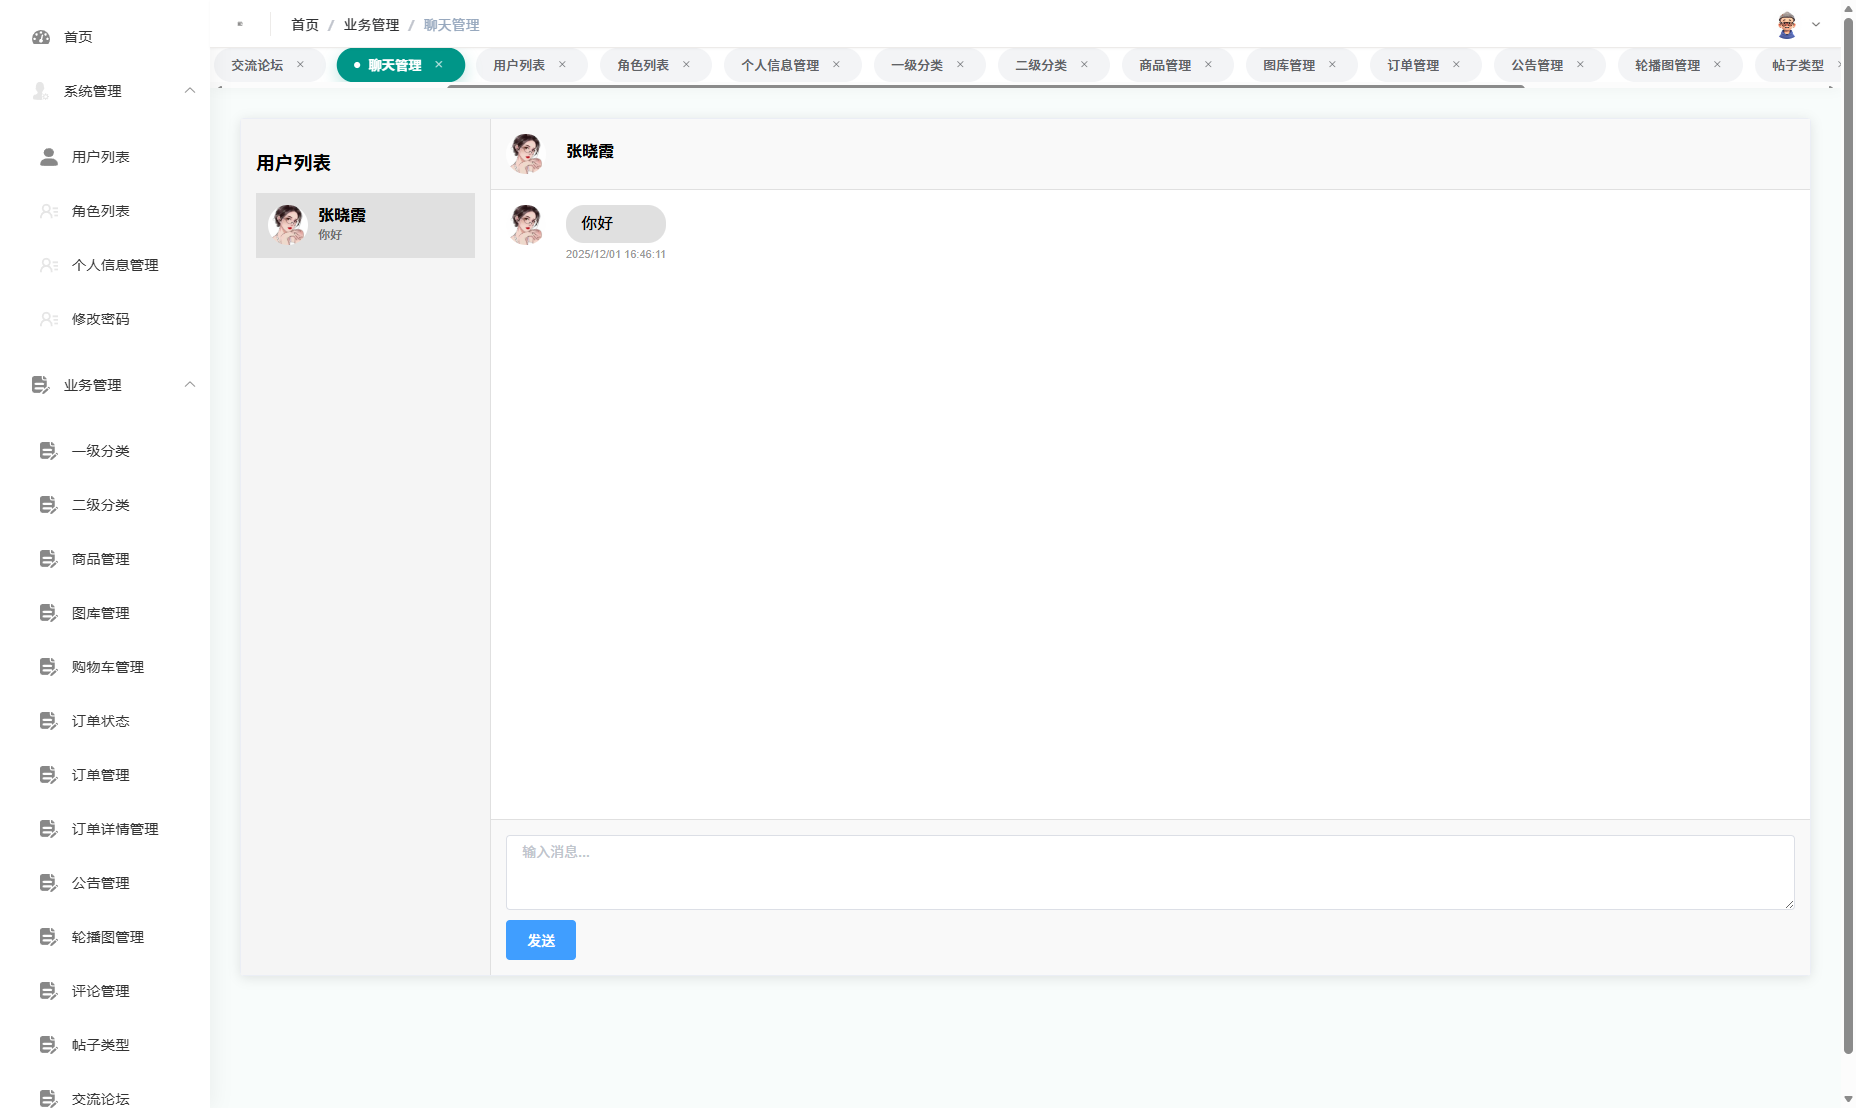Click the icon beside 订单状态 in sidebar
This screenshot has height=1108, width=1856.
(x=49, y=721)
